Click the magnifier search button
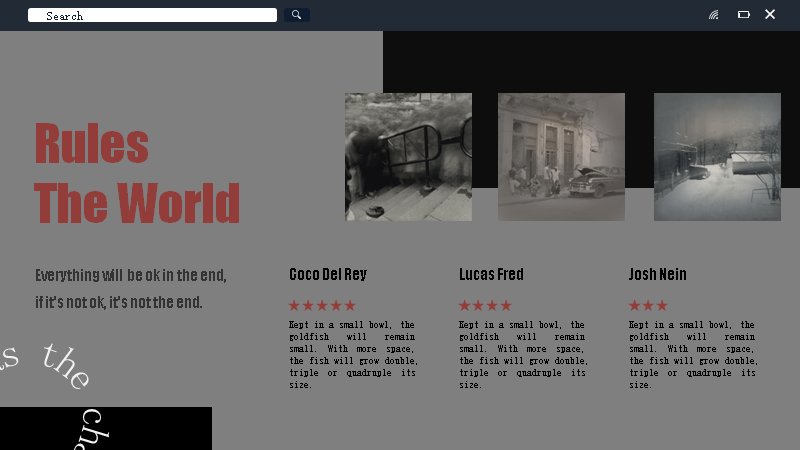Viewport: 800px width, 450px height. tap(296, 15)
